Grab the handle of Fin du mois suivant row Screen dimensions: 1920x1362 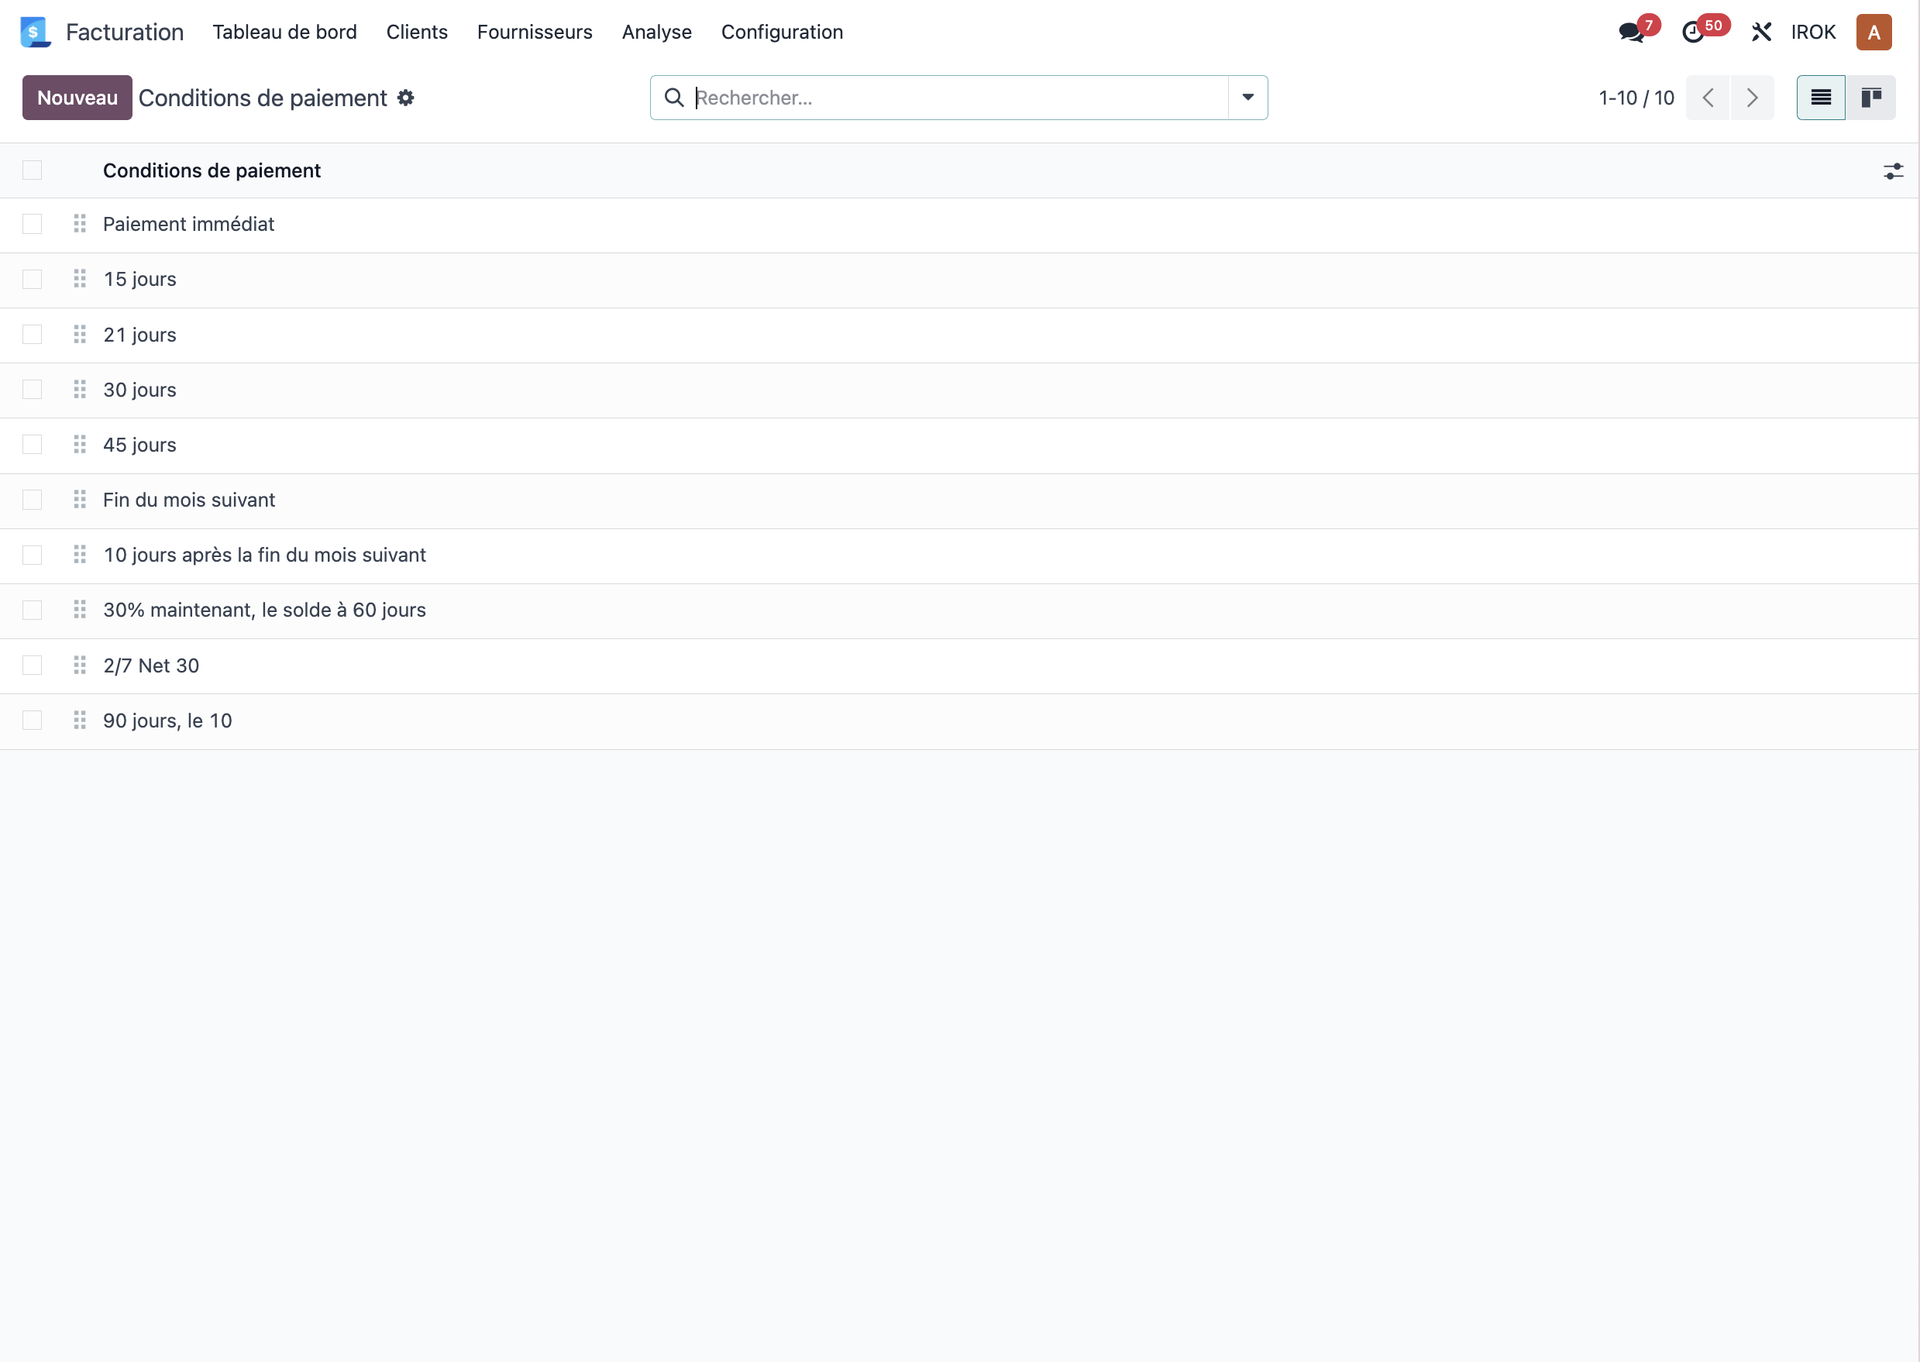tap(80, 499)
